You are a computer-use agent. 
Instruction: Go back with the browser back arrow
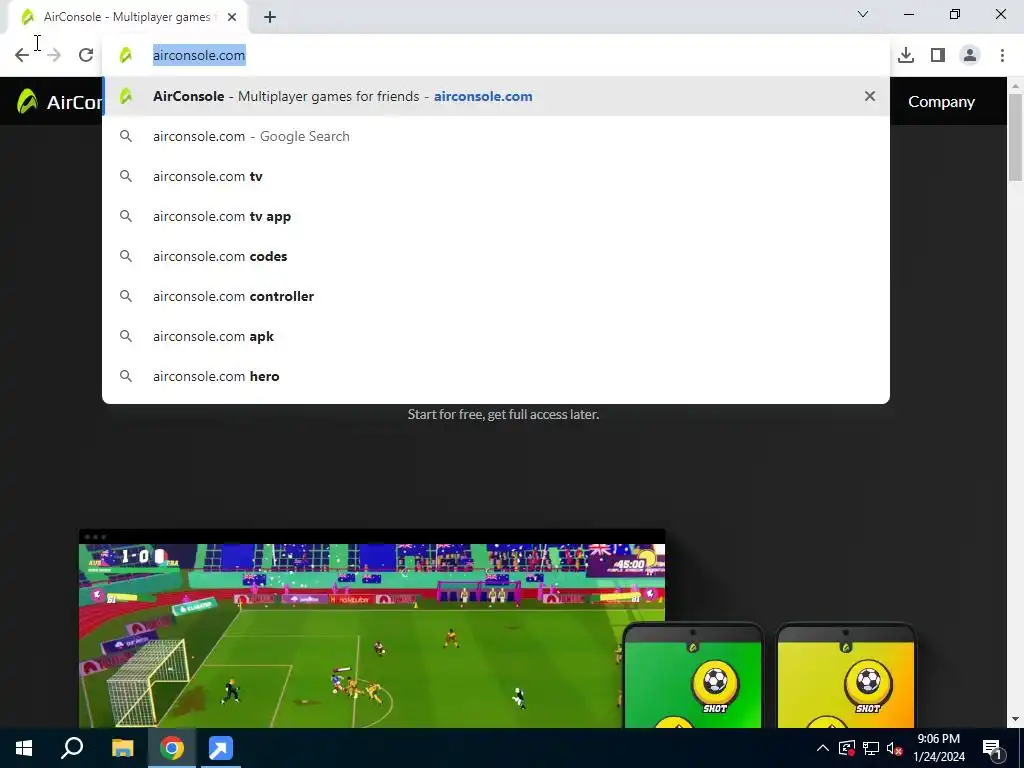tap(22, 55)
